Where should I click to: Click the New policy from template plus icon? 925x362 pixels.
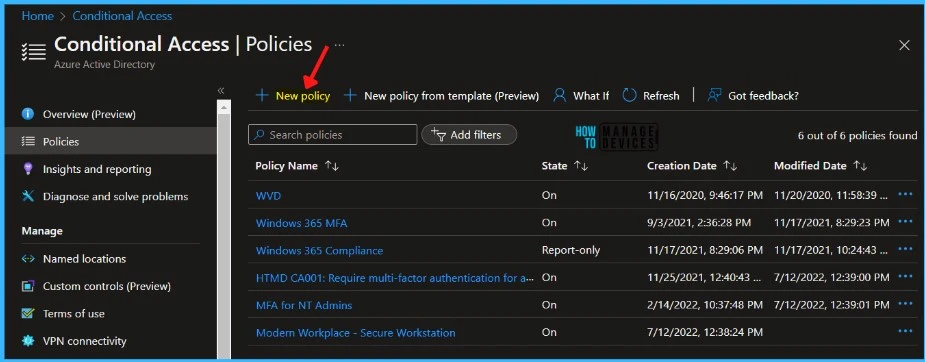(350, 96)
